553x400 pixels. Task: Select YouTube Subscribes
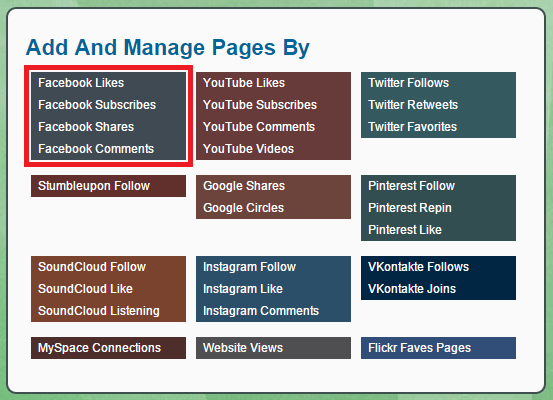point(260,105)
